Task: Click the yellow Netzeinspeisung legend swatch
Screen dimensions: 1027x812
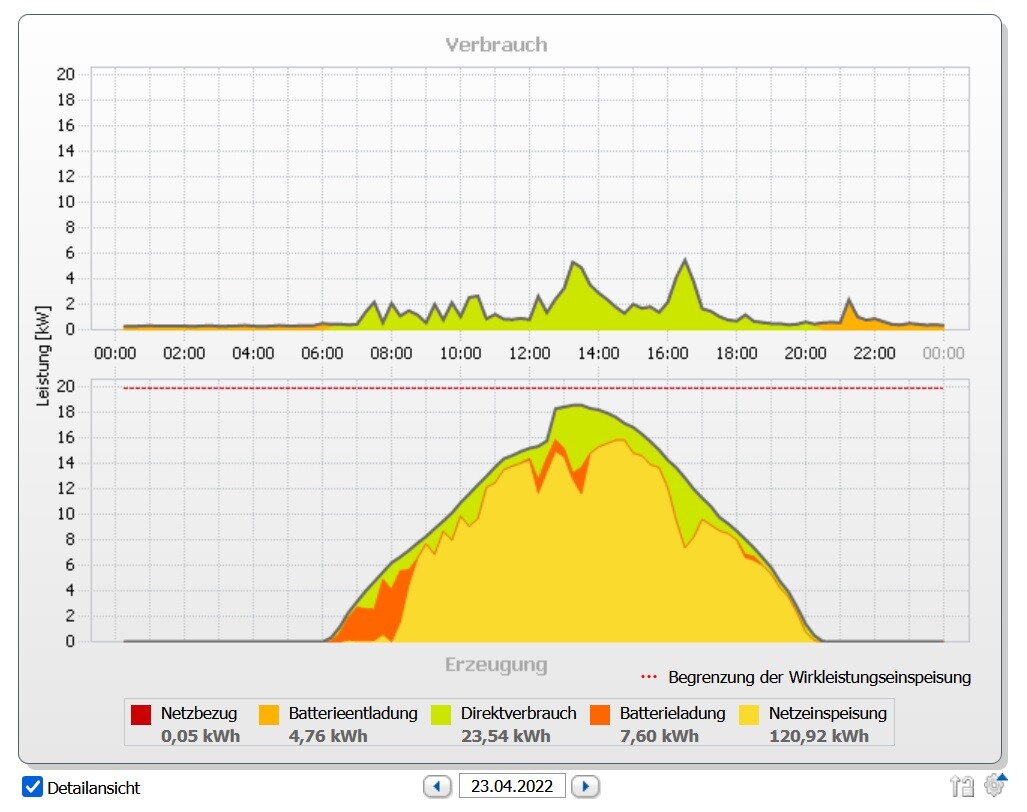Action: coord(749,714)
